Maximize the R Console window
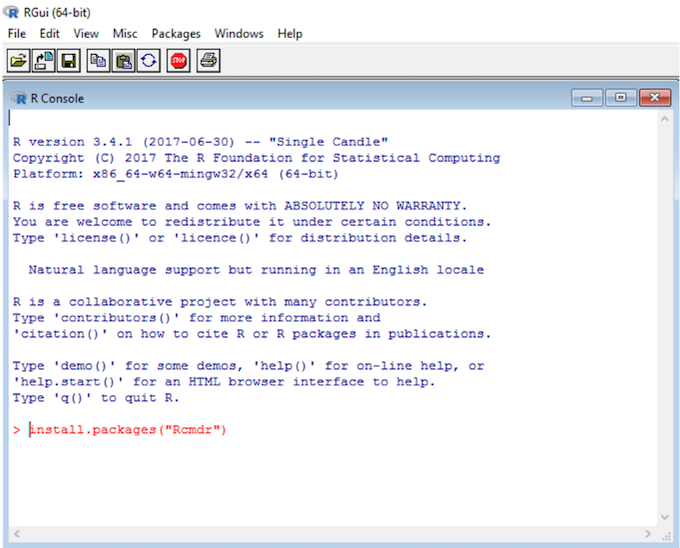Screen dimensions: 680x548 [621, 98]
